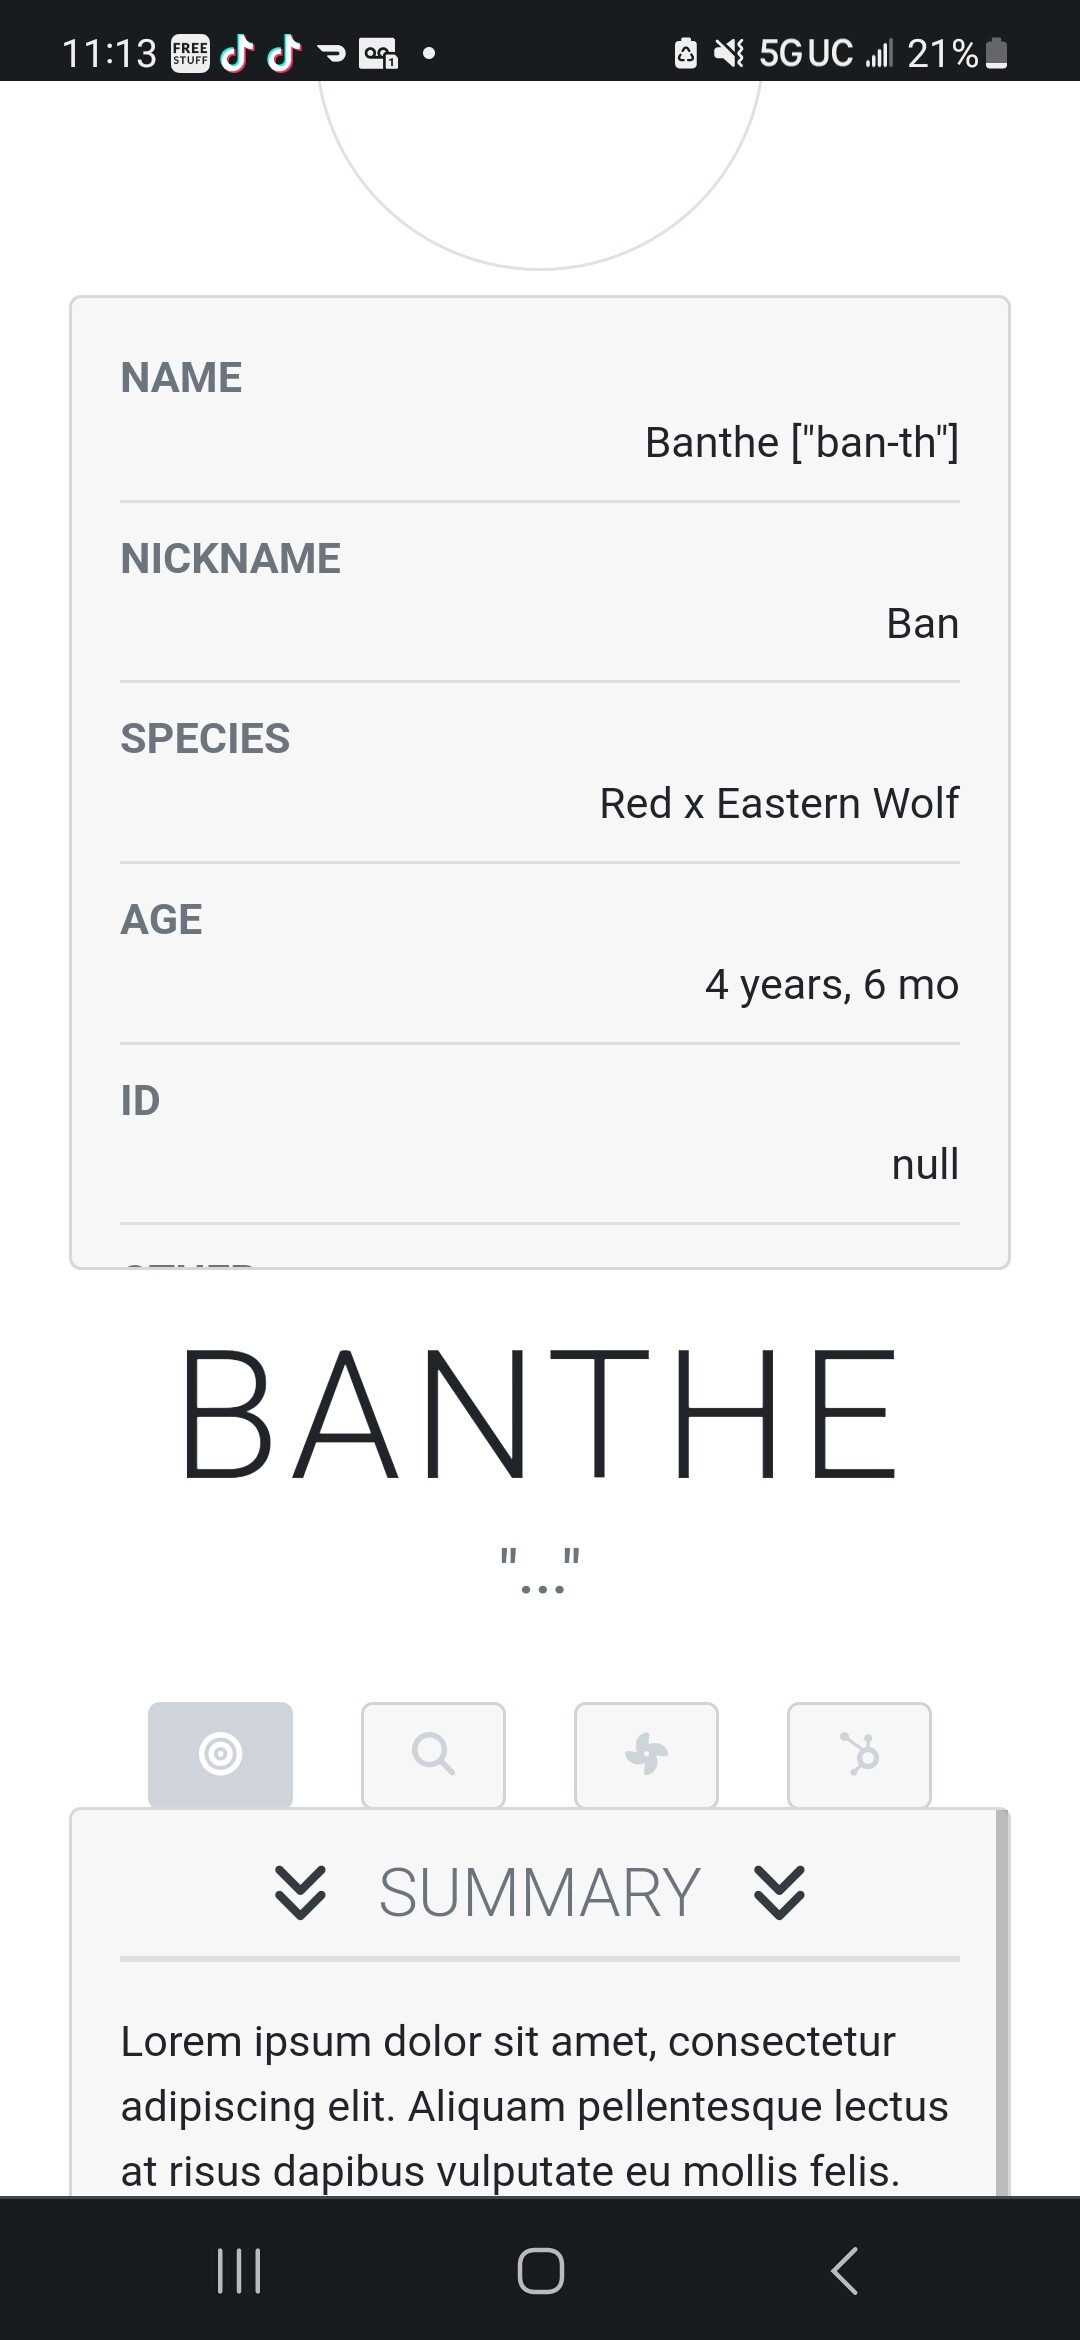Tap the right double chevron beside SUMMARY
The width and height of the screenshot is (1080, 2340).
point(779,1893)
